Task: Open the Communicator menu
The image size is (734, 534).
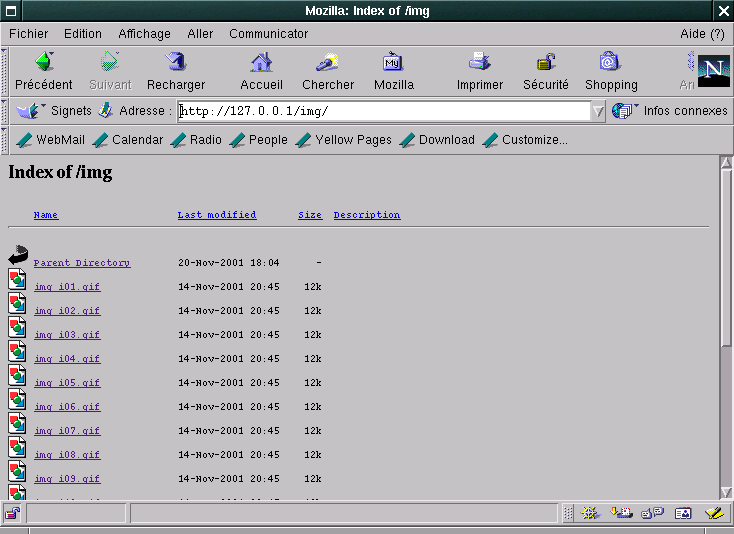Action: point(268,33)
